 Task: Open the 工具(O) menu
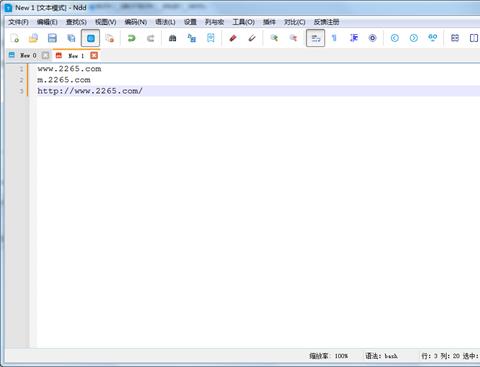(244, 22)
